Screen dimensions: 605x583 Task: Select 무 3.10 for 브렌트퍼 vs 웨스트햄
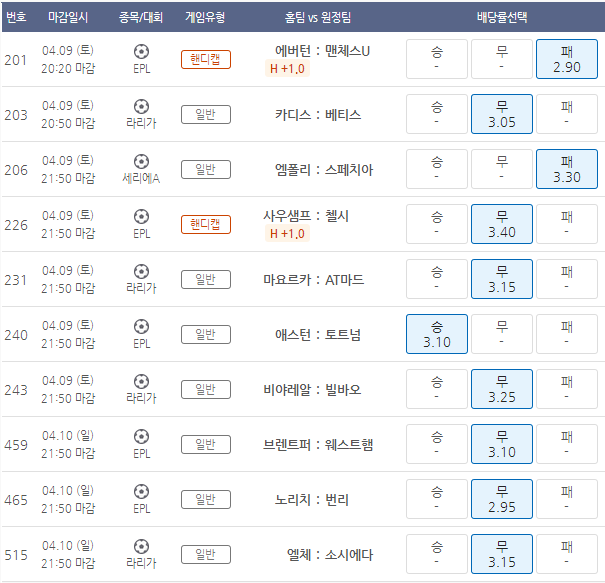coord(502,444)
